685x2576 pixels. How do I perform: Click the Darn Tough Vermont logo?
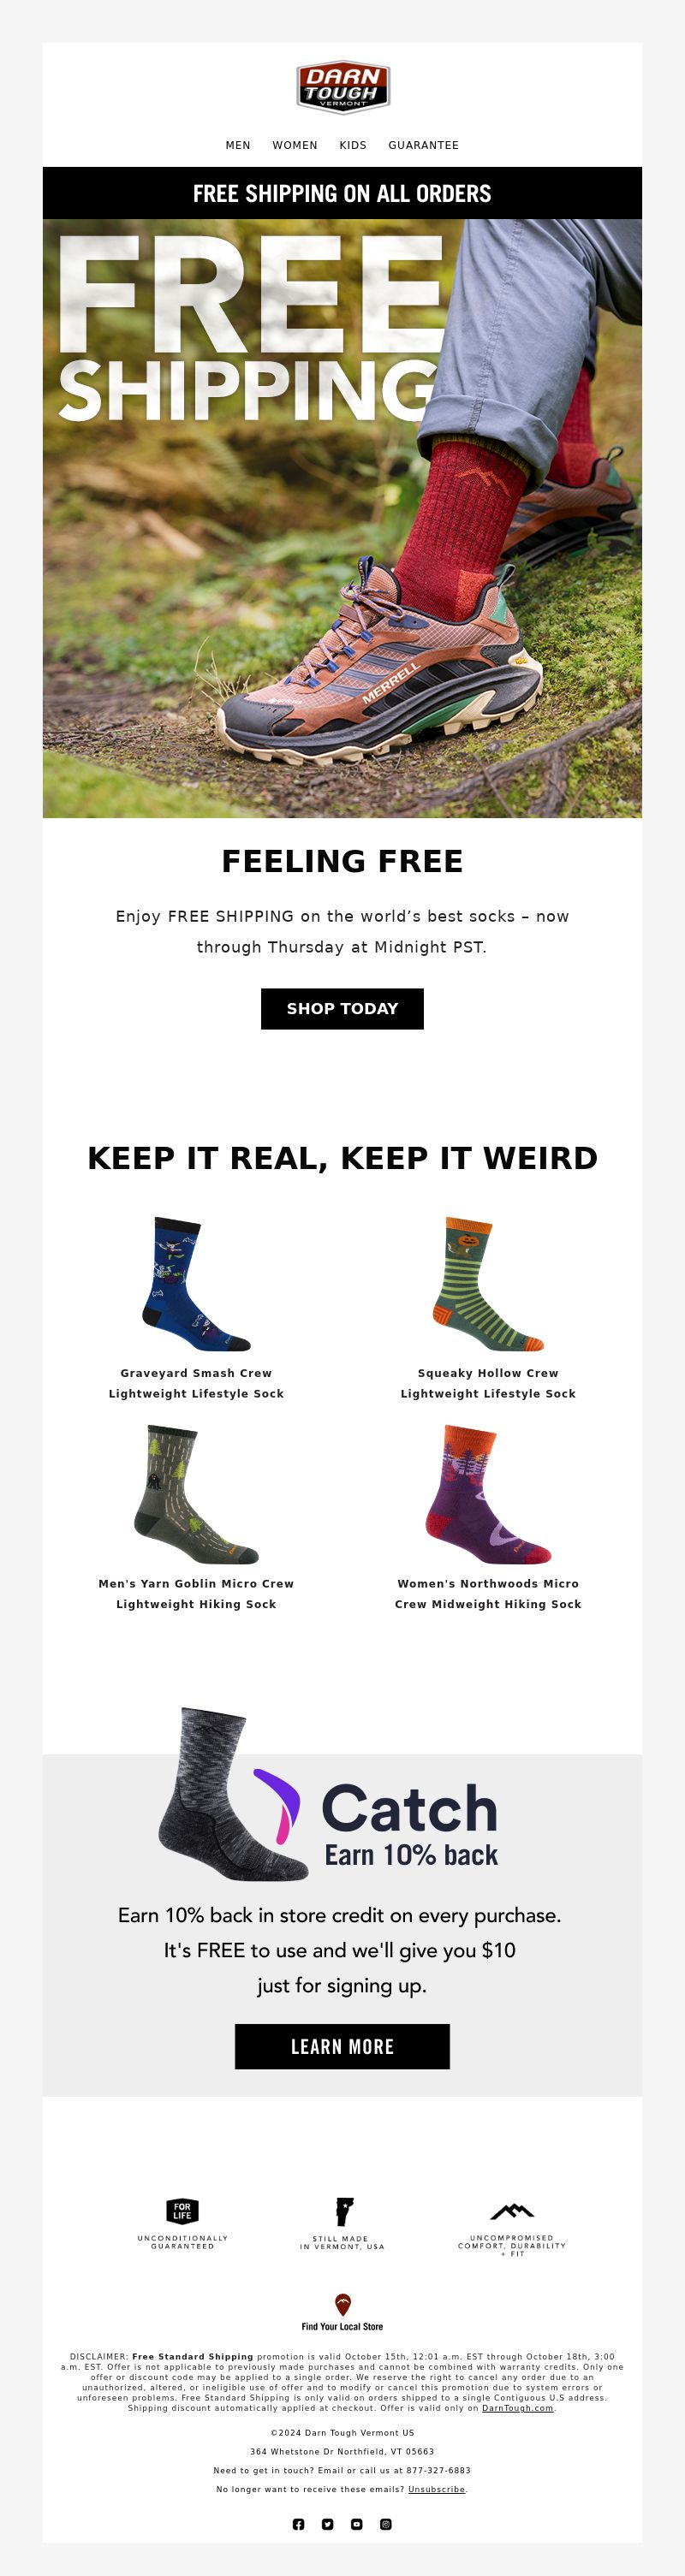342,87
